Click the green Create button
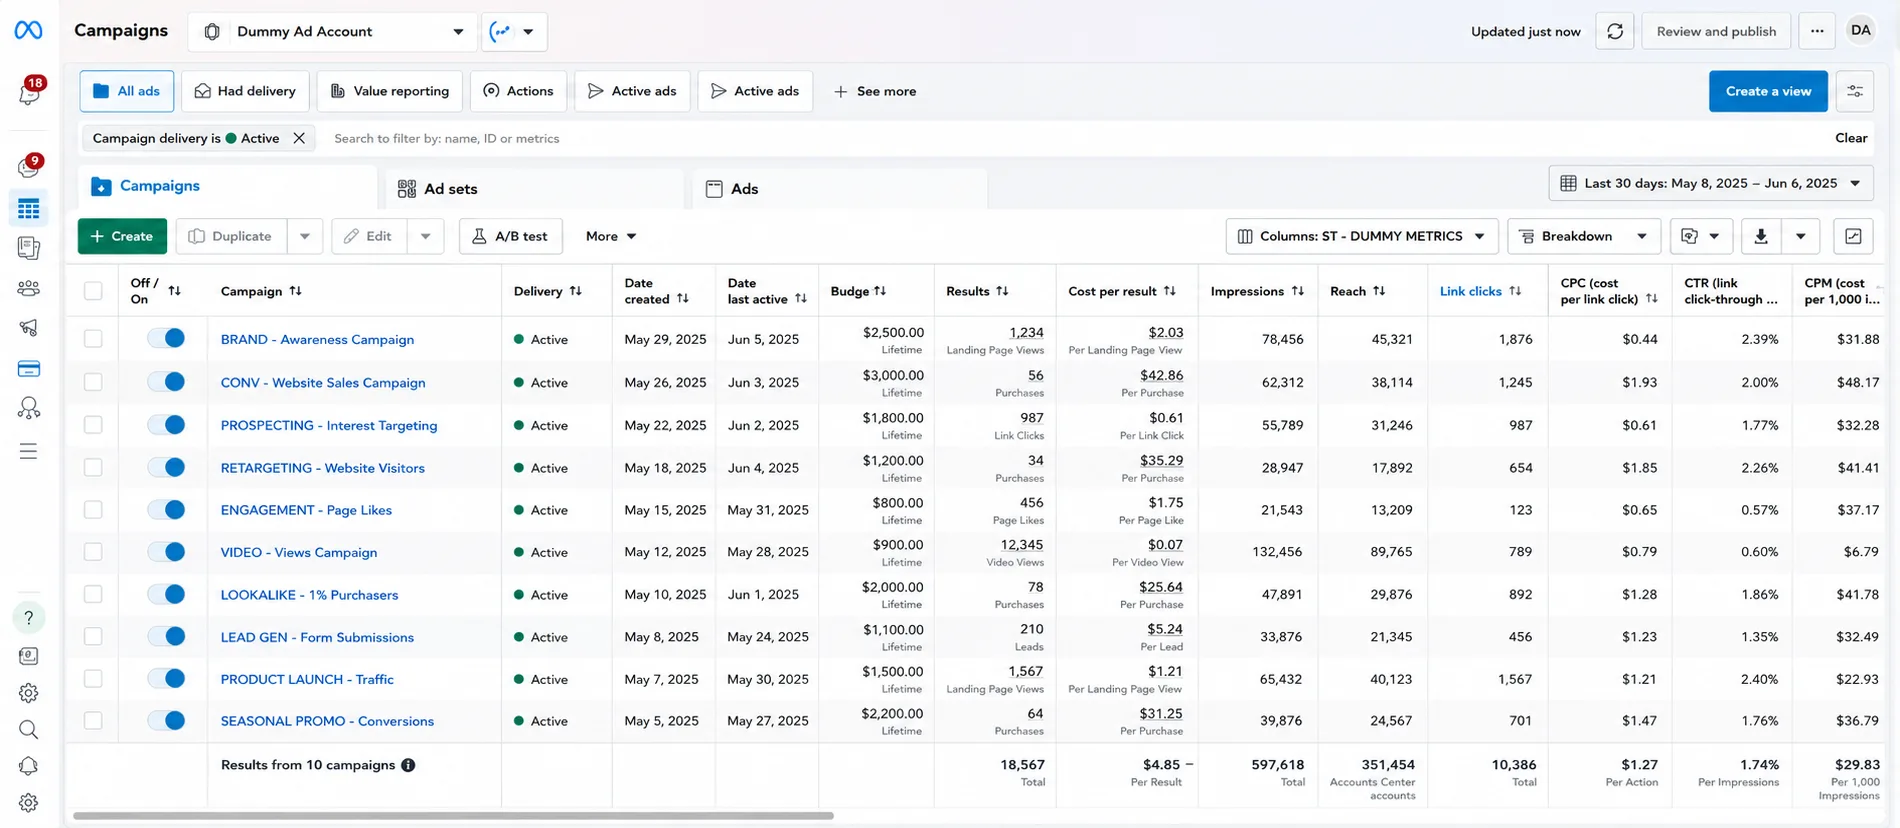The height and width of the screenshot is (828, 1900). [x=122, y=236]
